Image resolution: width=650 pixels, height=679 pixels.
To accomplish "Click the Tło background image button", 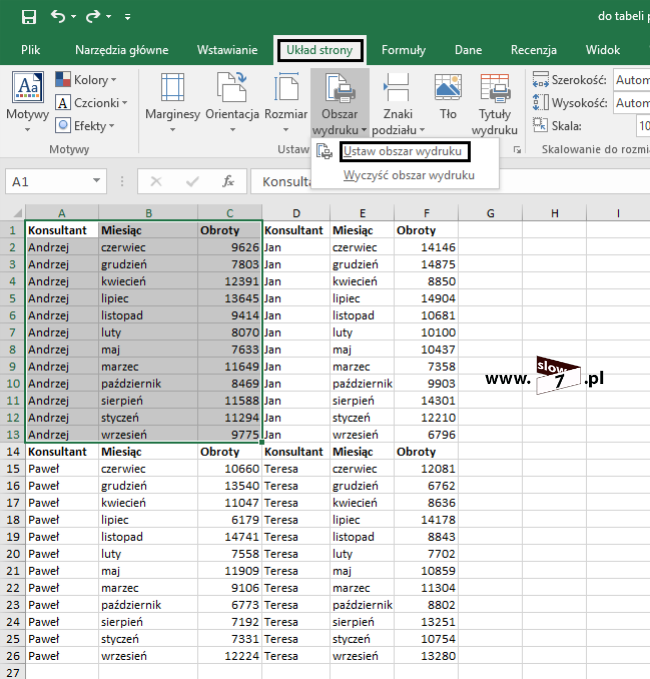I will 448,98.
